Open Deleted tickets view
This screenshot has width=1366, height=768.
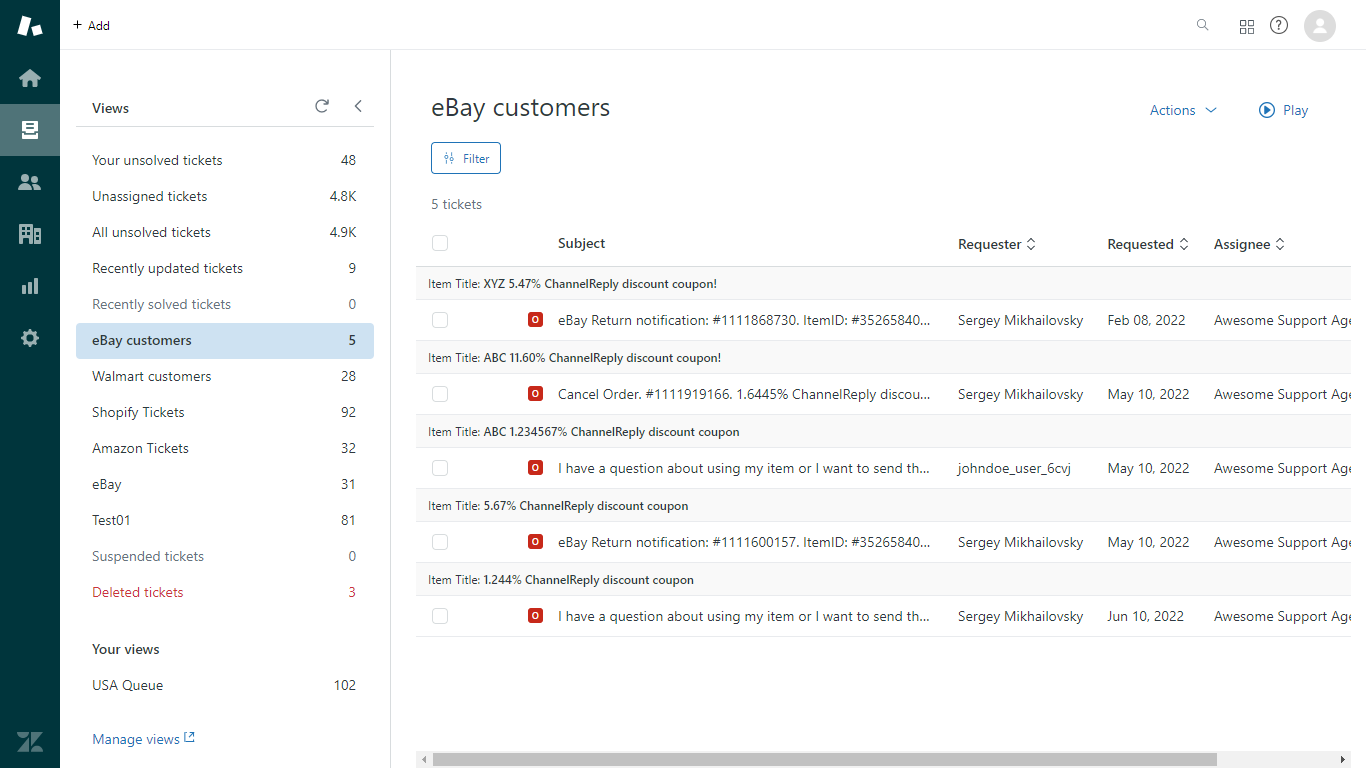[x=225, y=592]
